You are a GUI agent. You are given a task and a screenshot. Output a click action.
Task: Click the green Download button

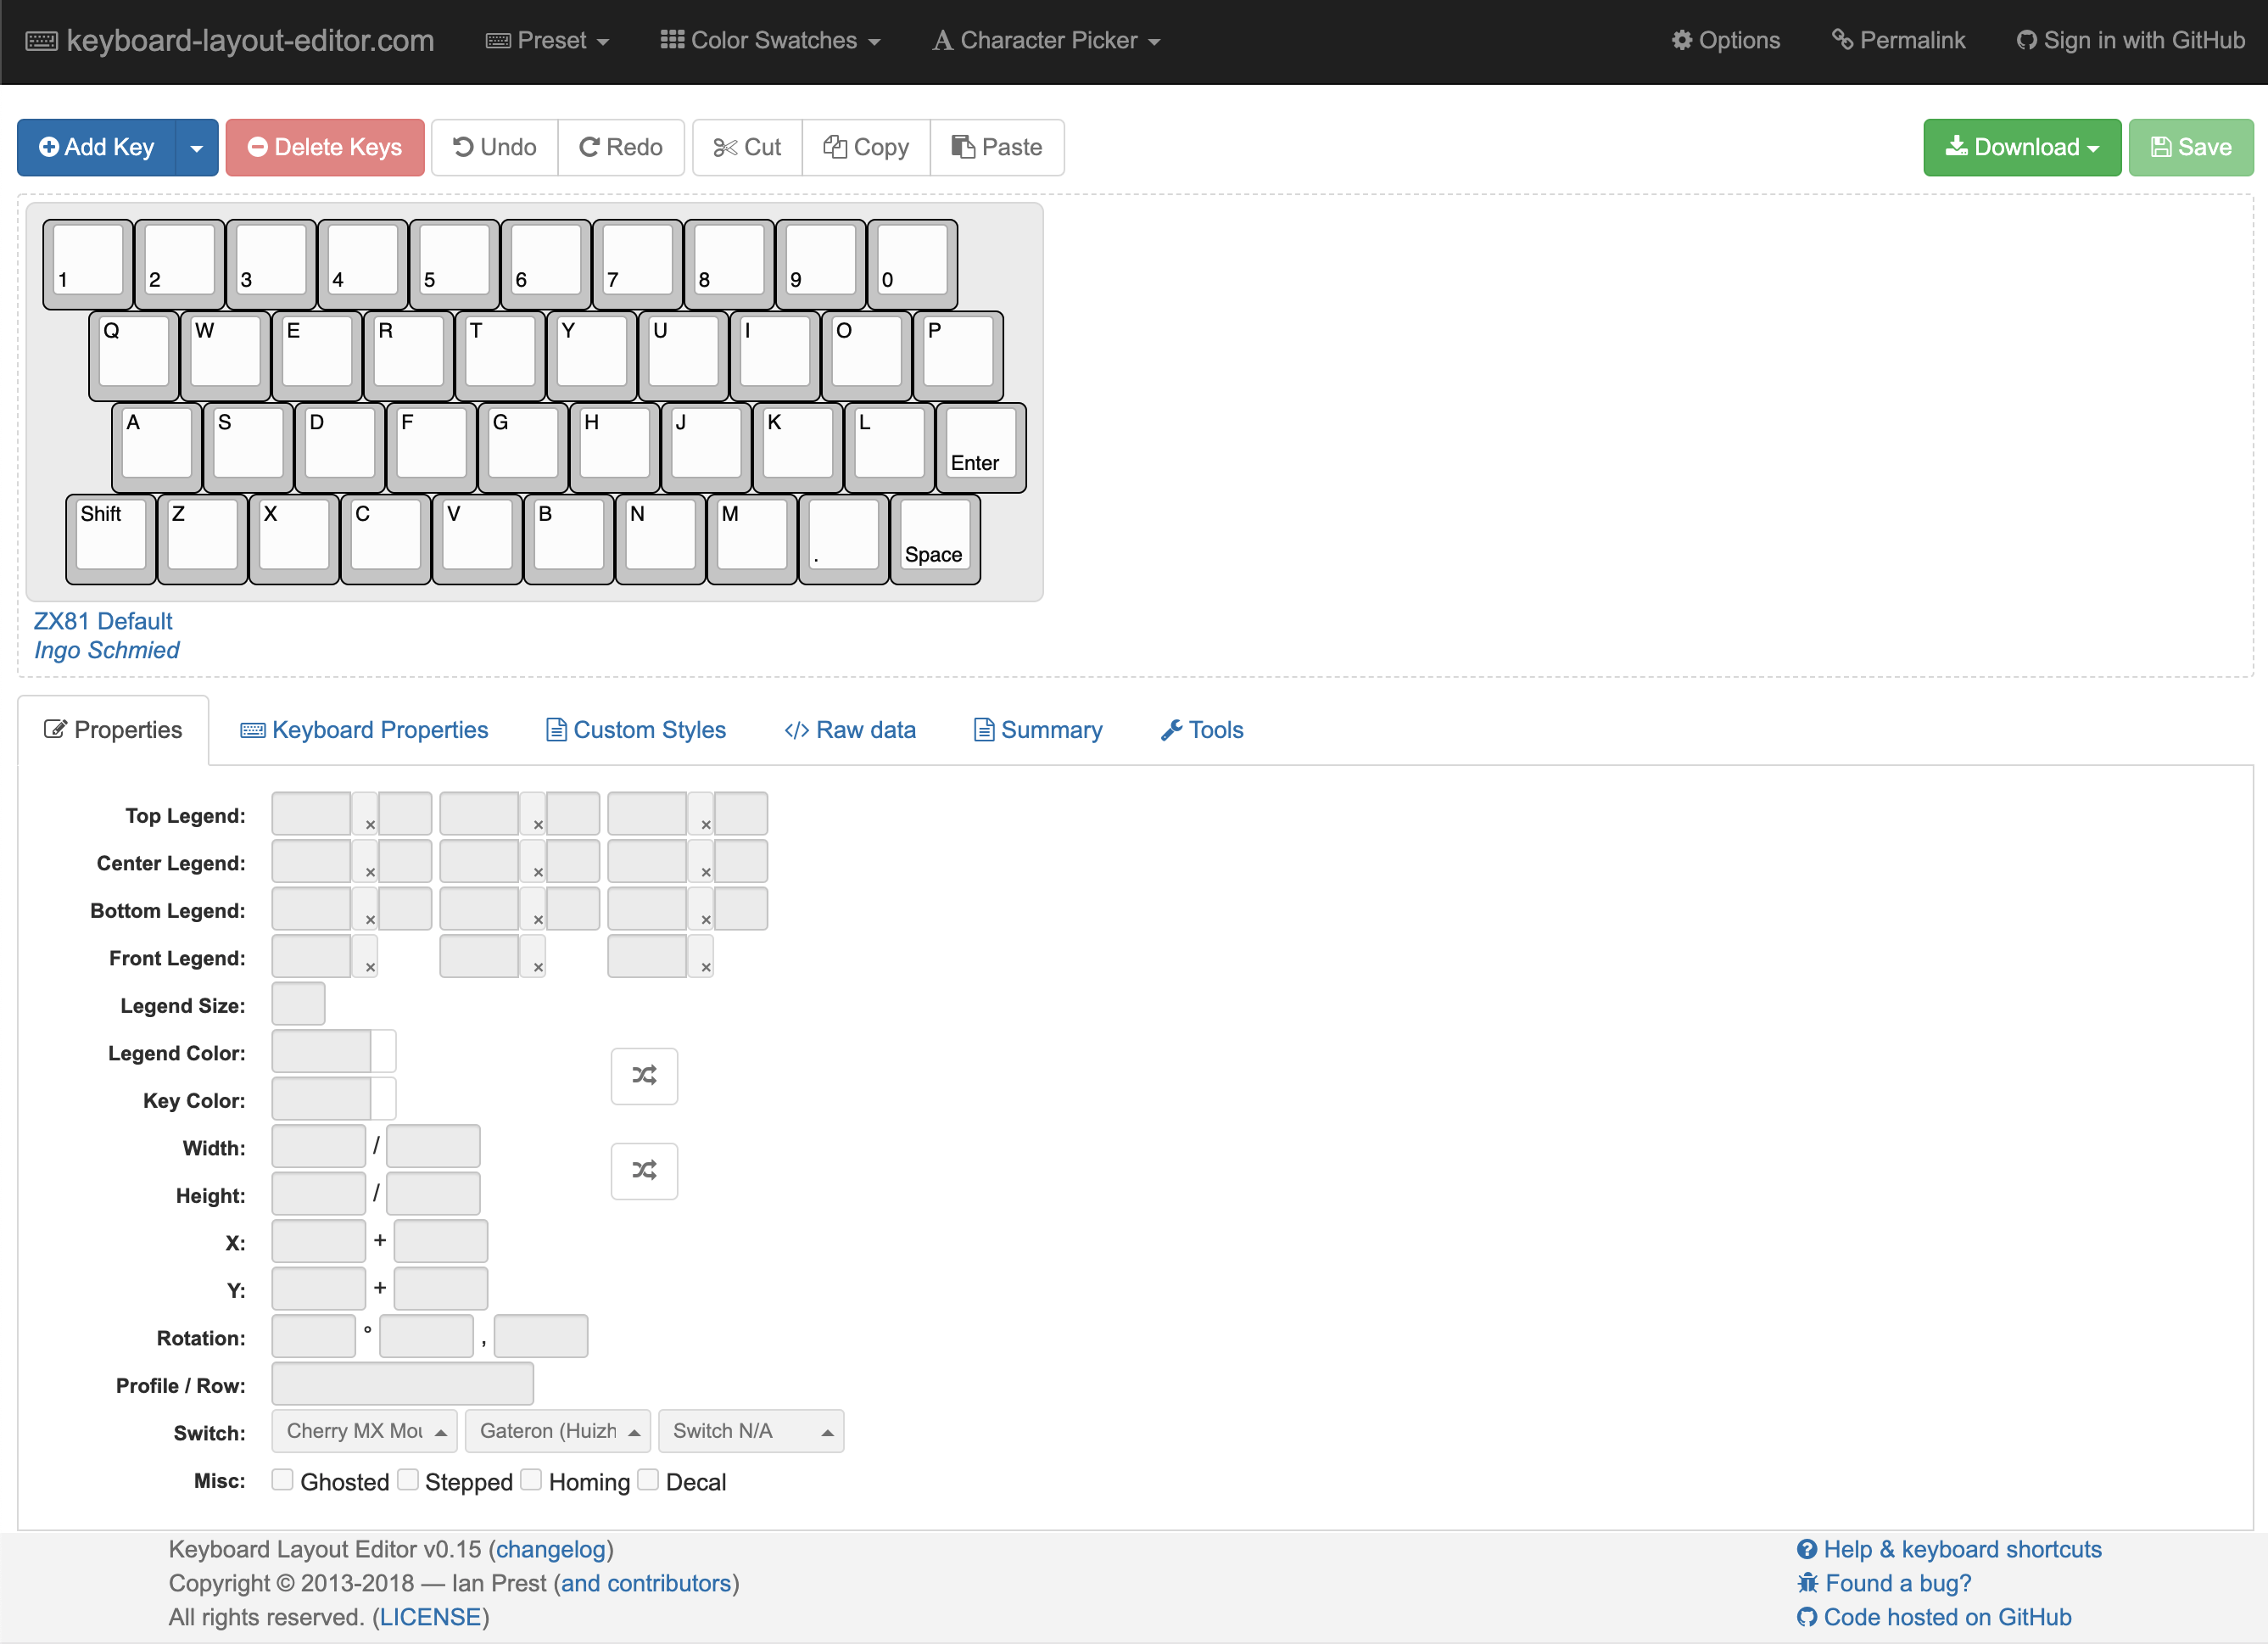point(2021,148)
